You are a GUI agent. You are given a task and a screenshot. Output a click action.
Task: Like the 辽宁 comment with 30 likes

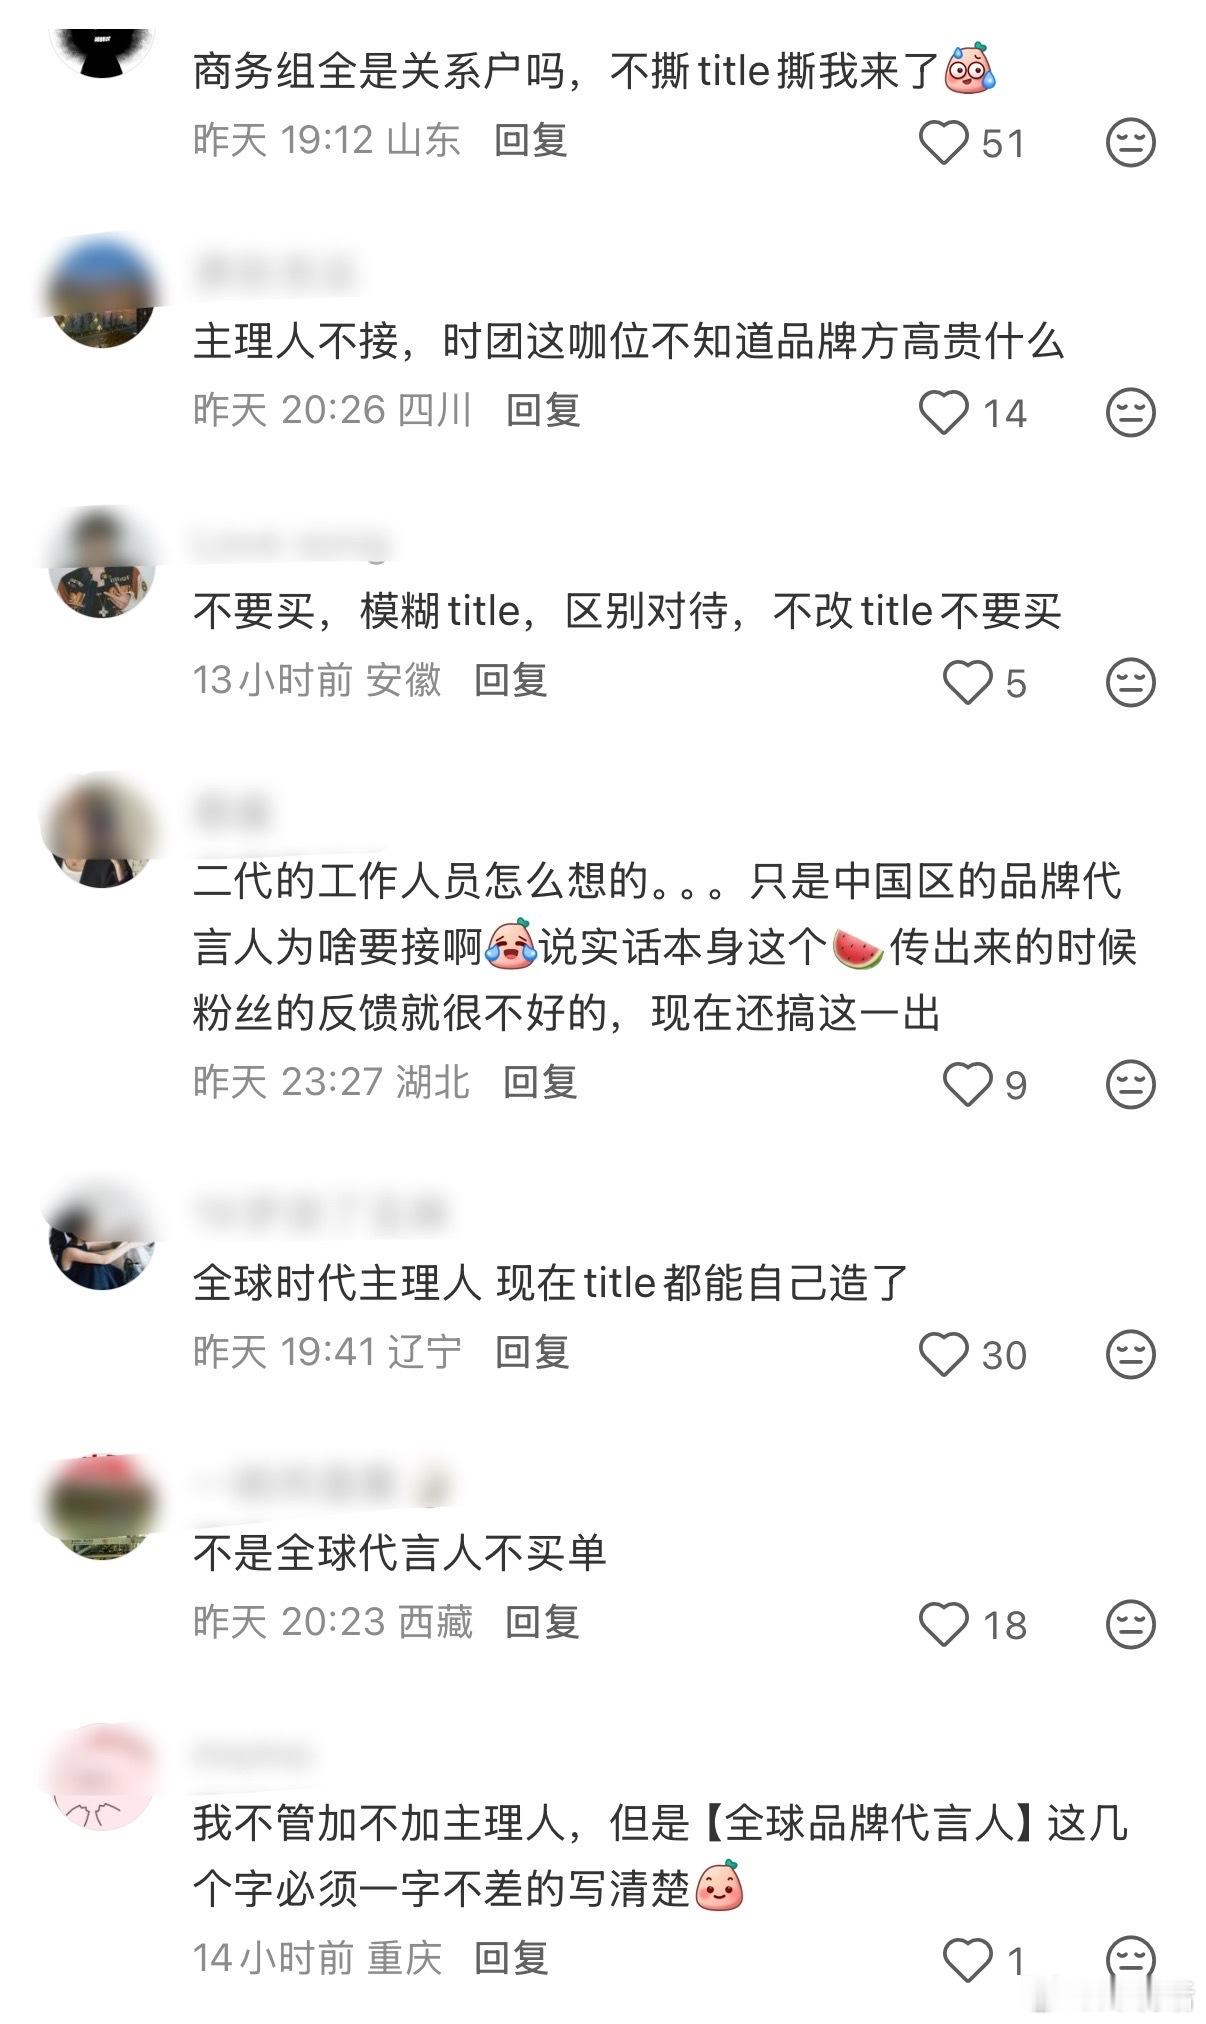(x=944, y=1355)
